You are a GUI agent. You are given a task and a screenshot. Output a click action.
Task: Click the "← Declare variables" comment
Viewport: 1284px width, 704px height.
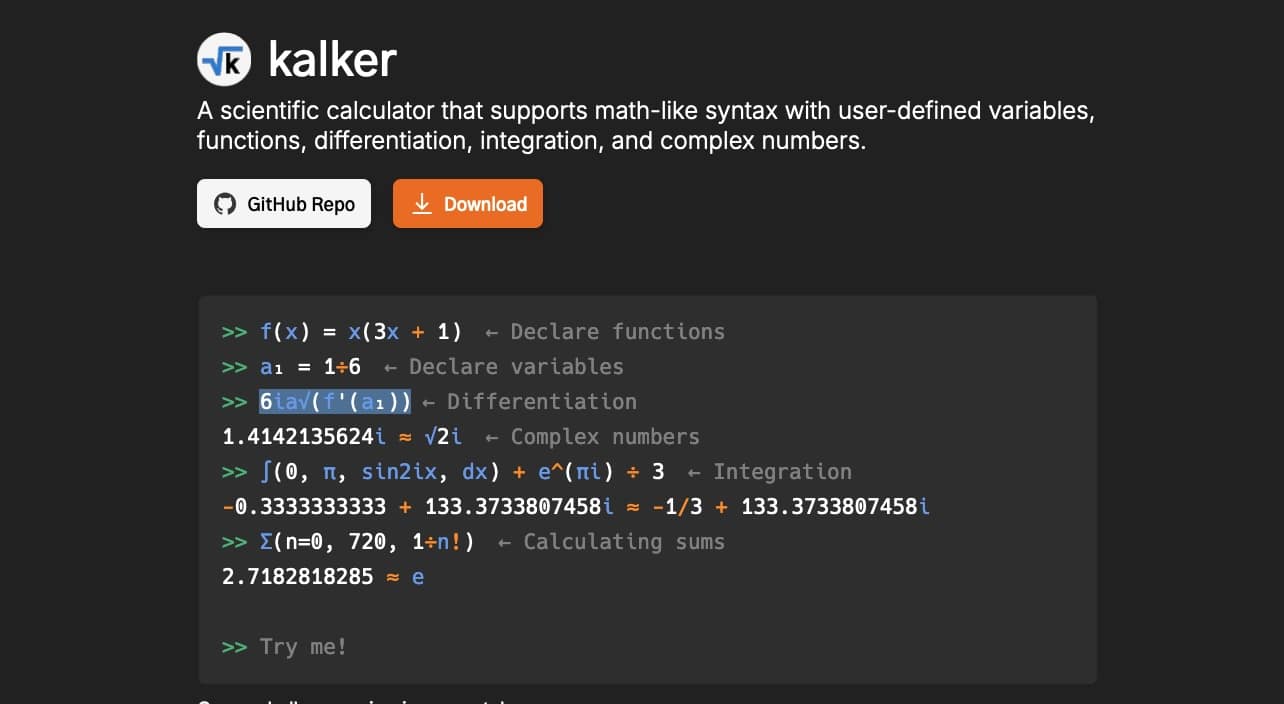pyautogui.click(x=503, y=367)
